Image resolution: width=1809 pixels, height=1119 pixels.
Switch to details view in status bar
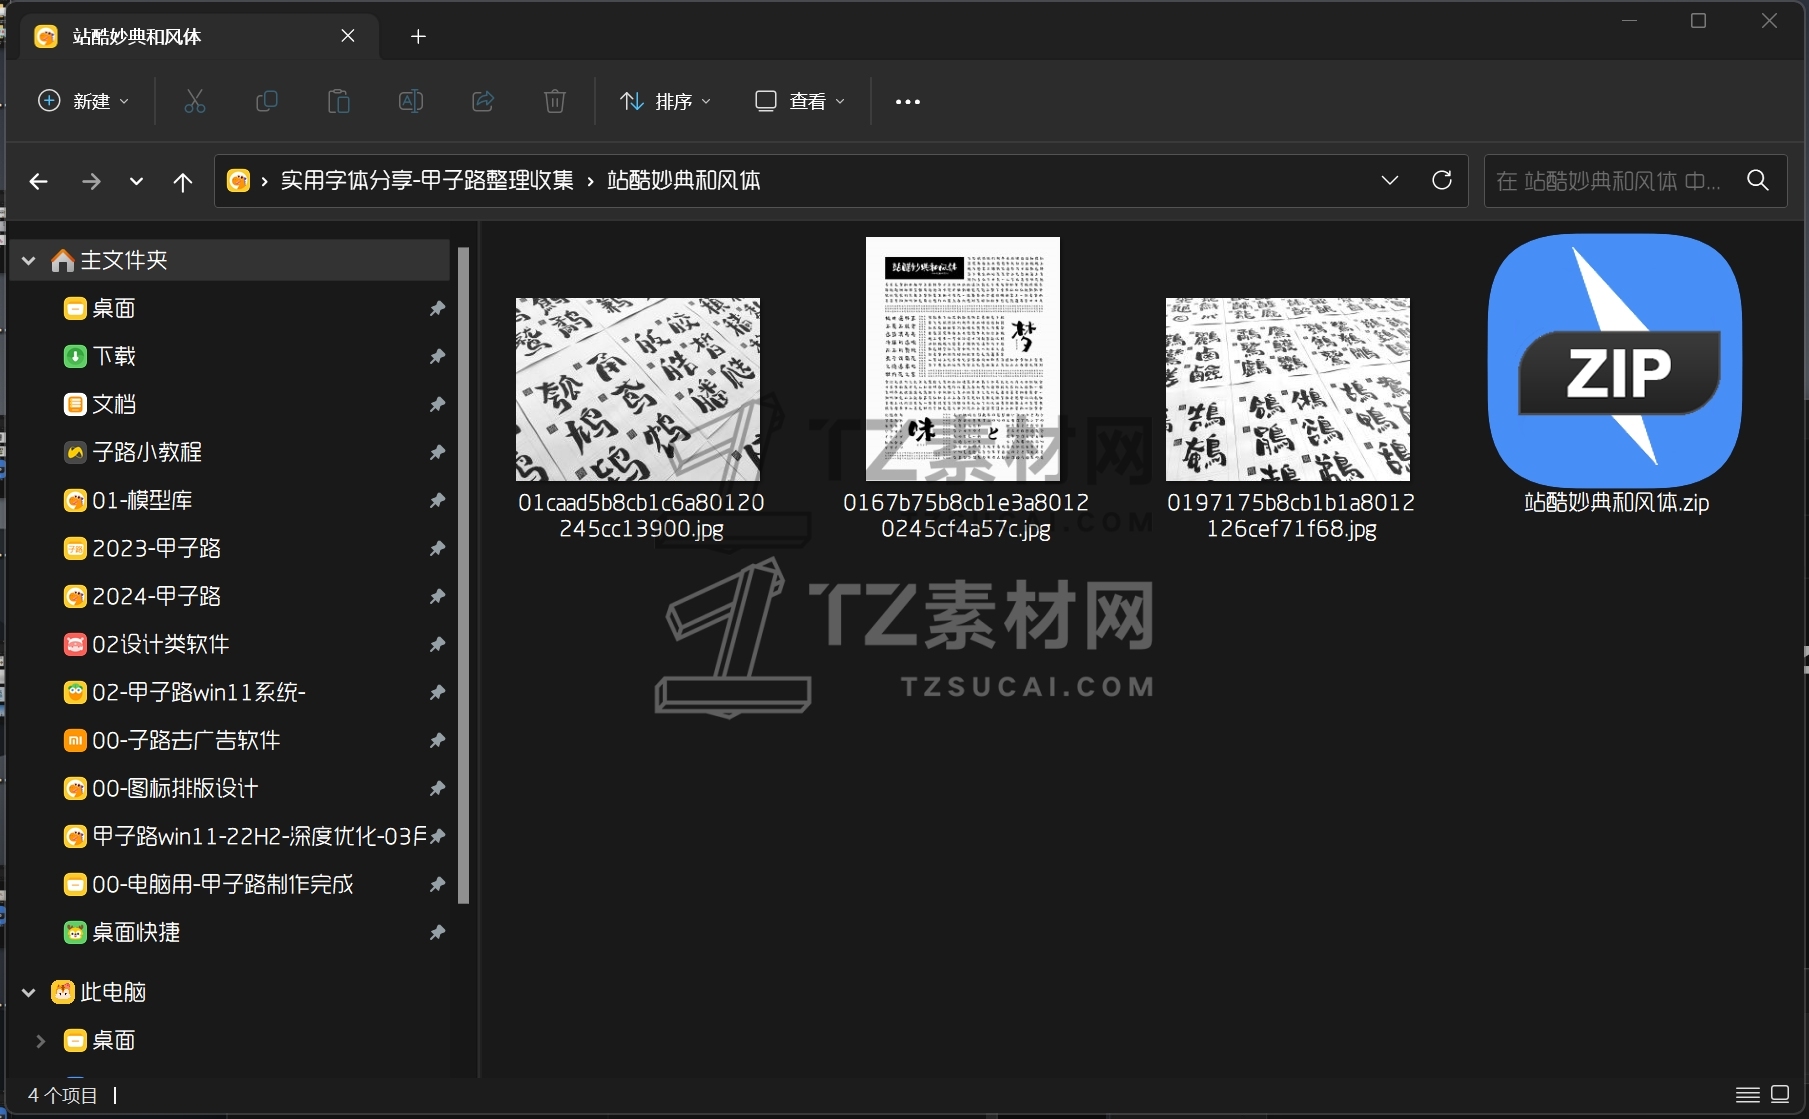tap(1748, 1094)
